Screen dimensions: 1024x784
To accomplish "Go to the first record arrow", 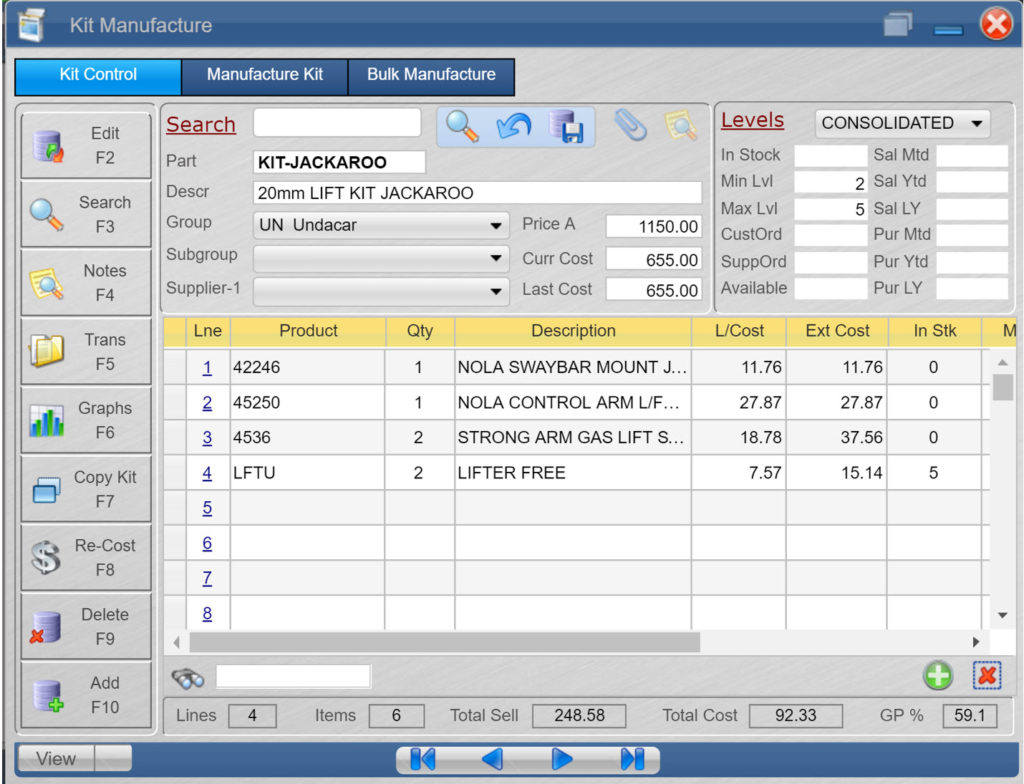I will tap(423, 759).
